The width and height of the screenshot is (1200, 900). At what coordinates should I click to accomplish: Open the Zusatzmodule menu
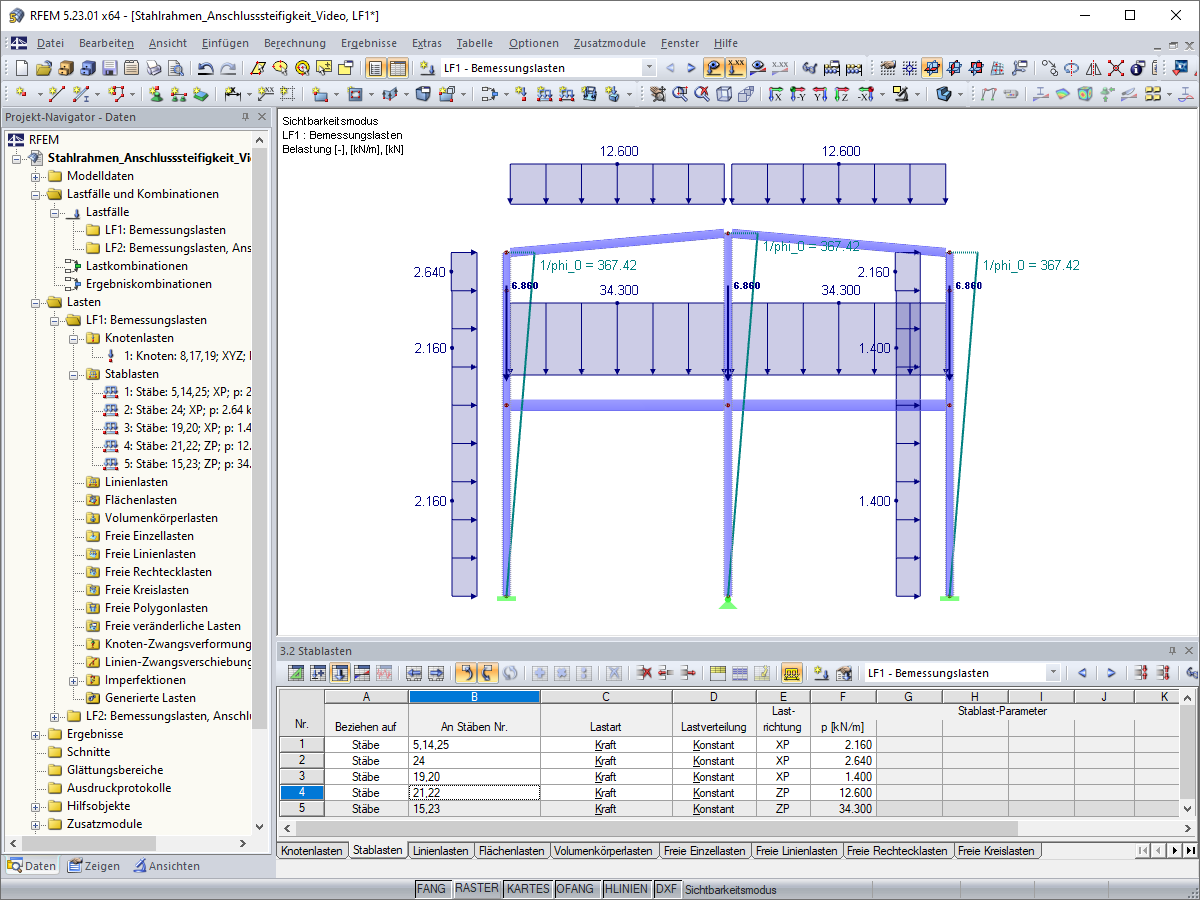point(609,43)
